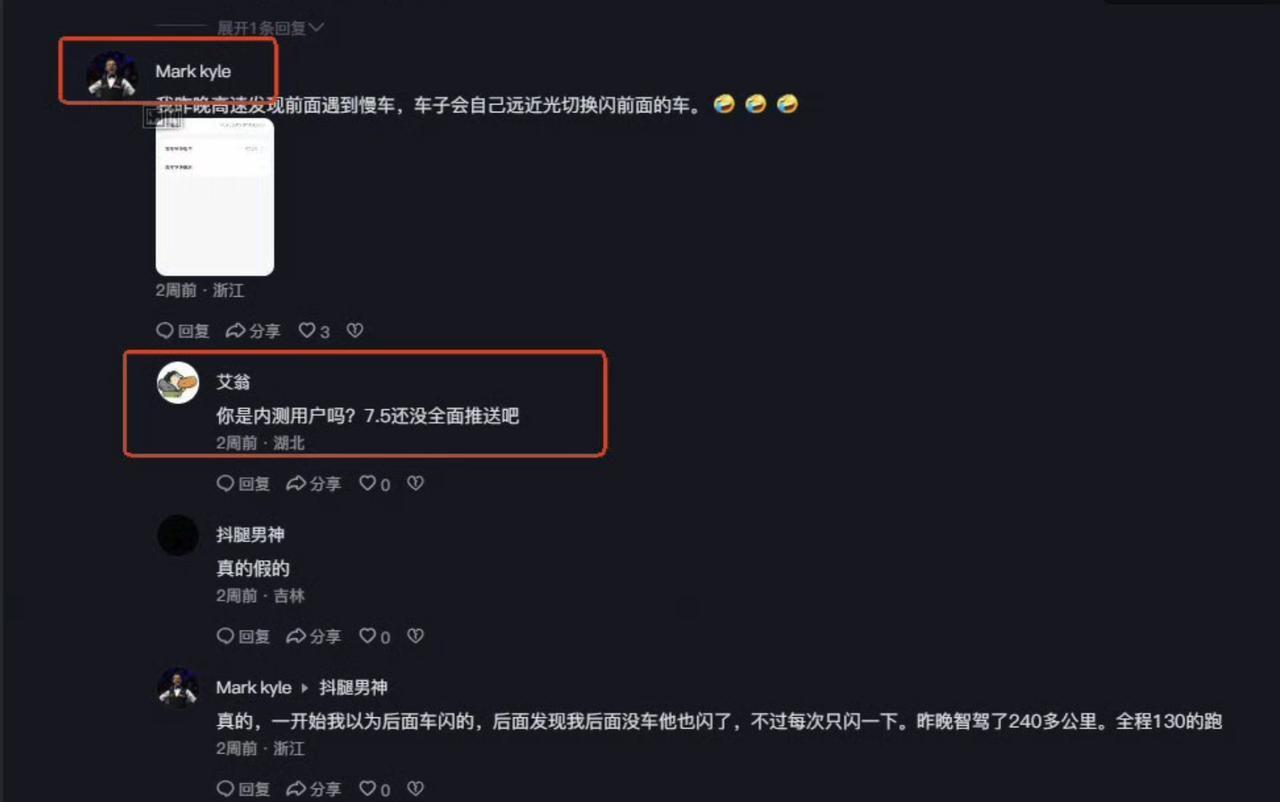Reply to 艾翁's comment
The image size is (1280, 802).
click(x=244, y=484)
